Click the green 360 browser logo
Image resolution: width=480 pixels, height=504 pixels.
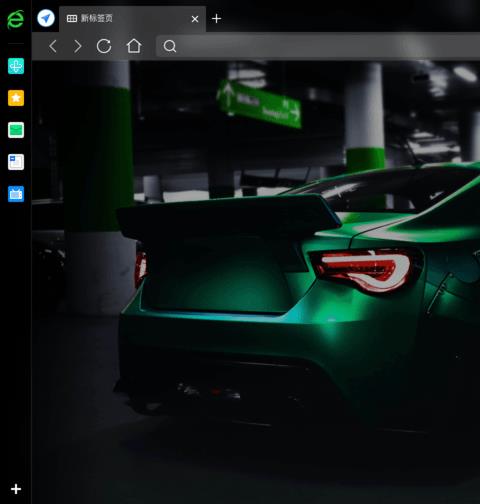(15, 19)
